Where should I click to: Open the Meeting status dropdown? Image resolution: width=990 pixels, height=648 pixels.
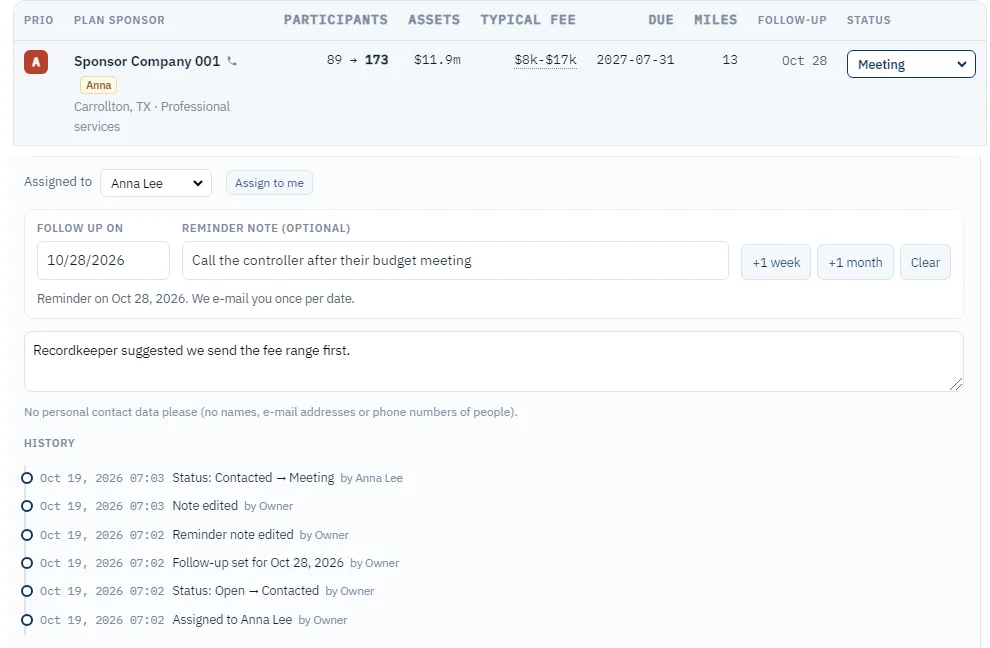(x=910, y=64)
